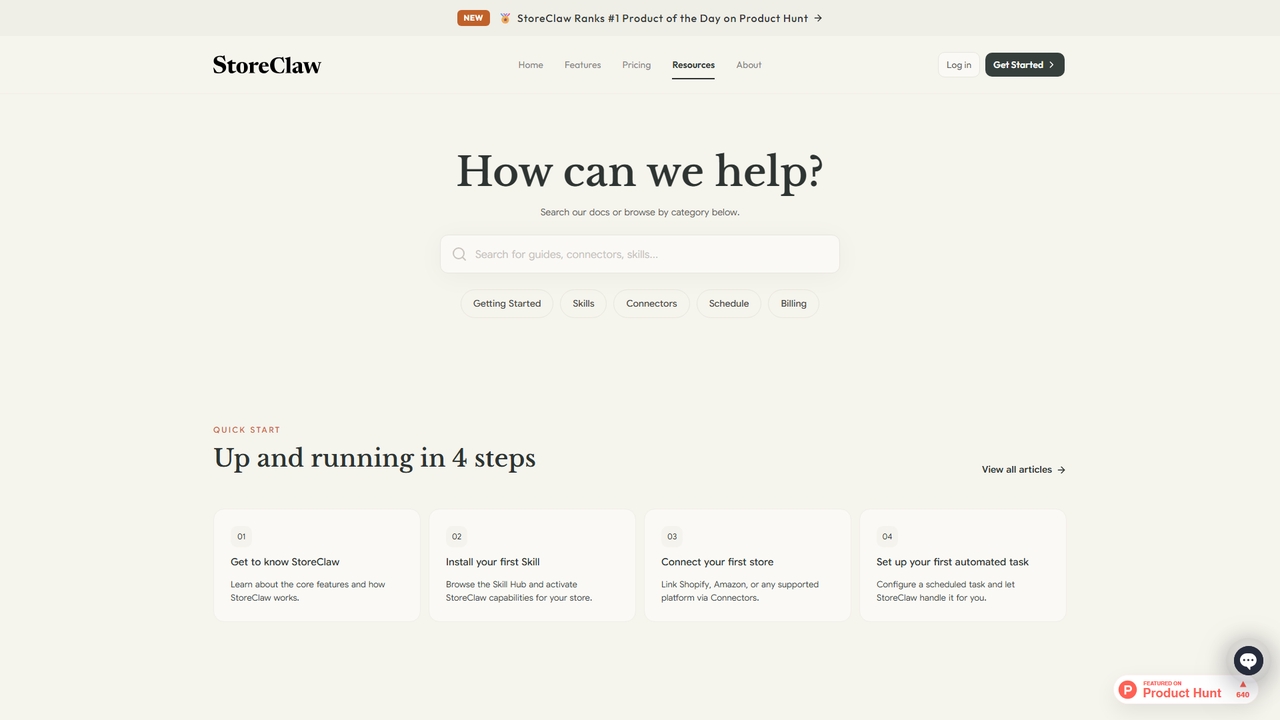Click the 'Up and running in 4 steps' heading
This screenshot has width=1280, height=720.
[x=375, y=459]
